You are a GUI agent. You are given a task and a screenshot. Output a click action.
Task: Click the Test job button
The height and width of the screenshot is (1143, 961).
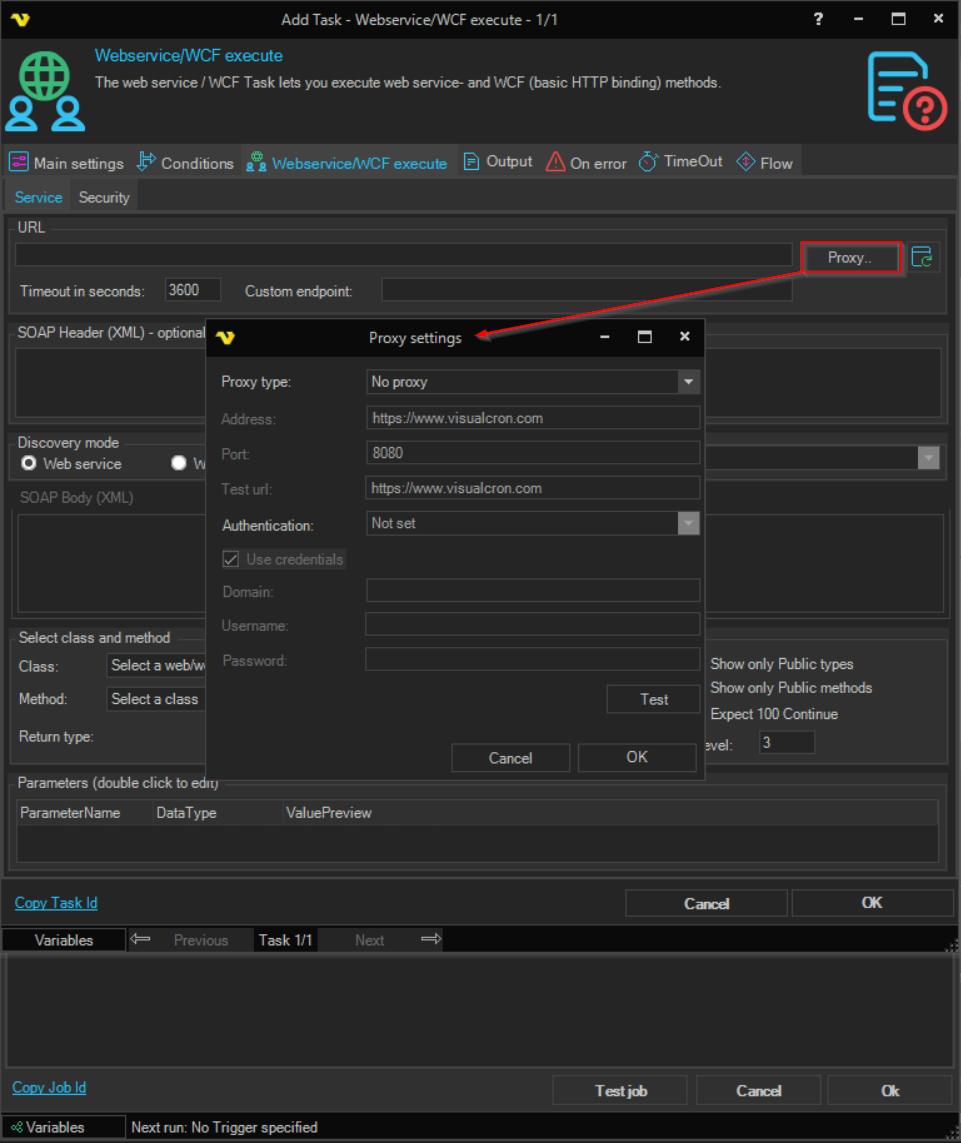tap(620, 1090)
